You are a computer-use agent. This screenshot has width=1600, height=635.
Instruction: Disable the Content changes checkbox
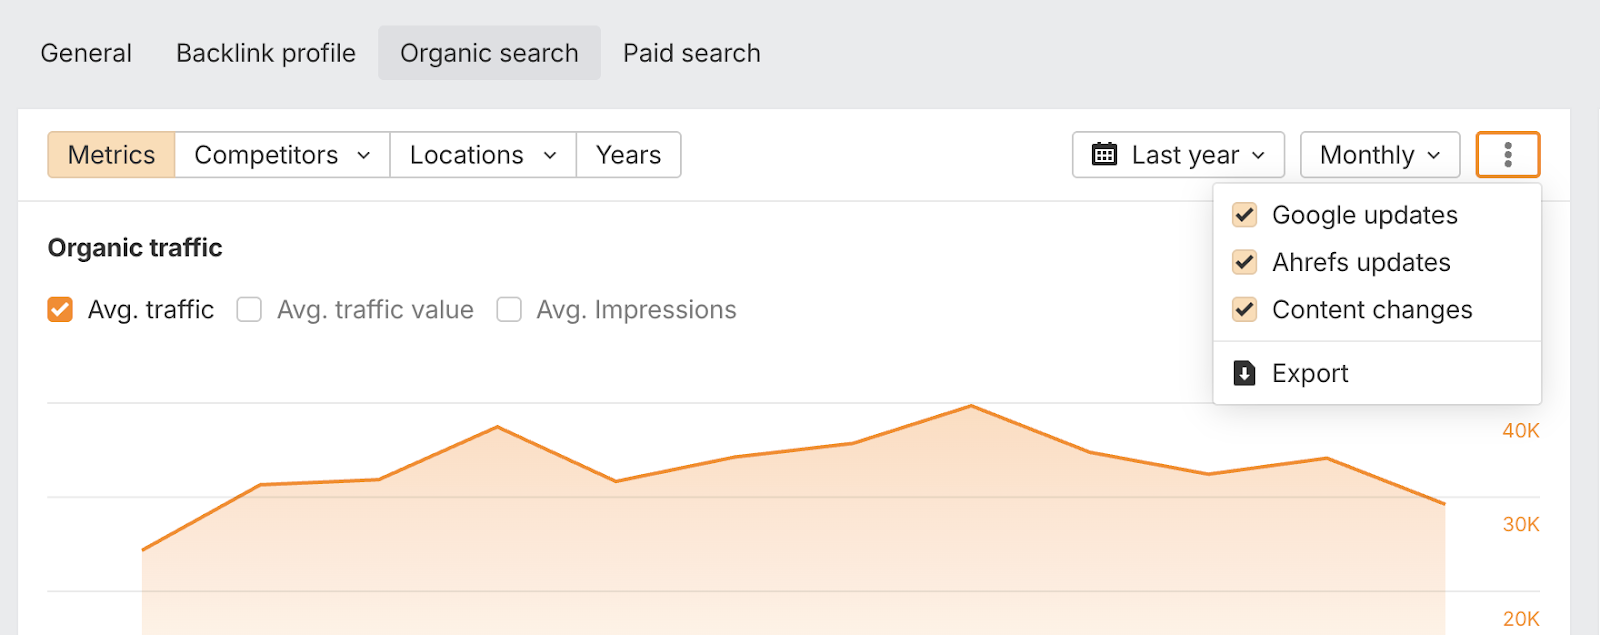(1244, 310)
